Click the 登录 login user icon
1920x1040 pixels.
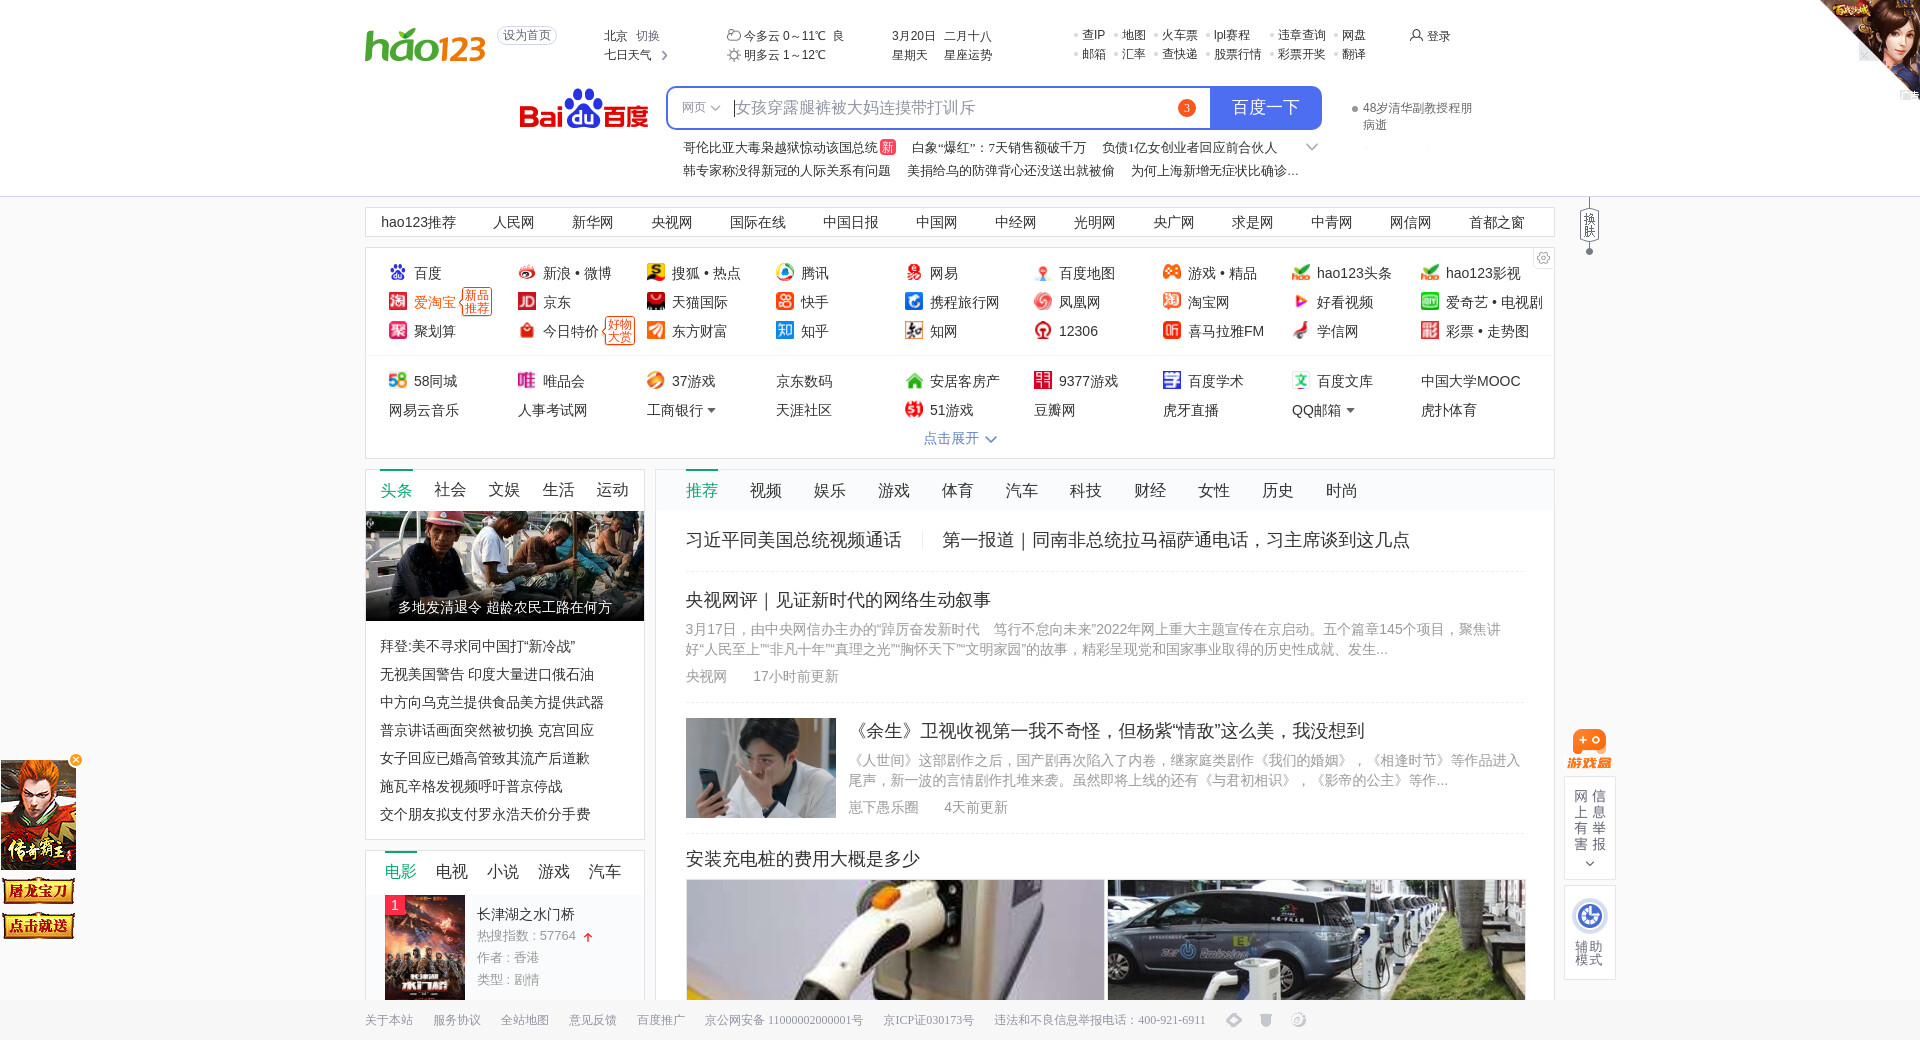[x=1416, y=35]
